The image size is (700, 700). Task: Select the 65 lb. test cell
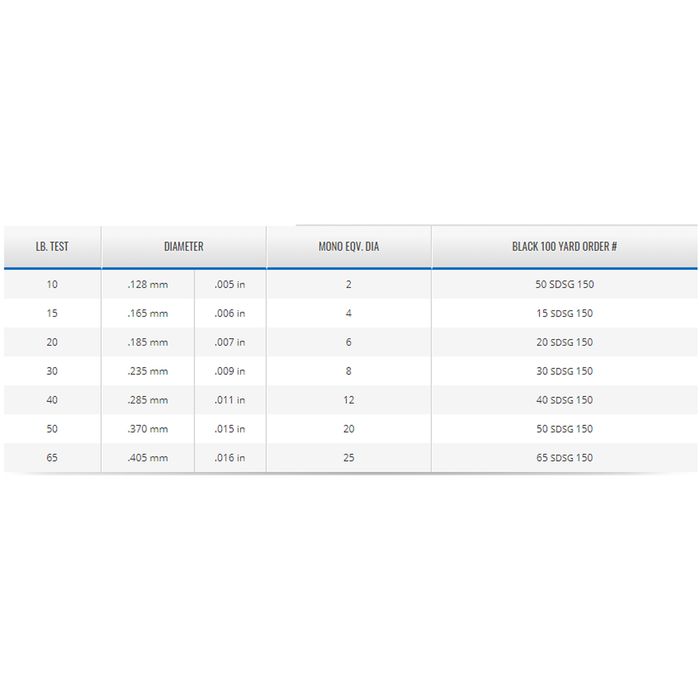(52, 459)
